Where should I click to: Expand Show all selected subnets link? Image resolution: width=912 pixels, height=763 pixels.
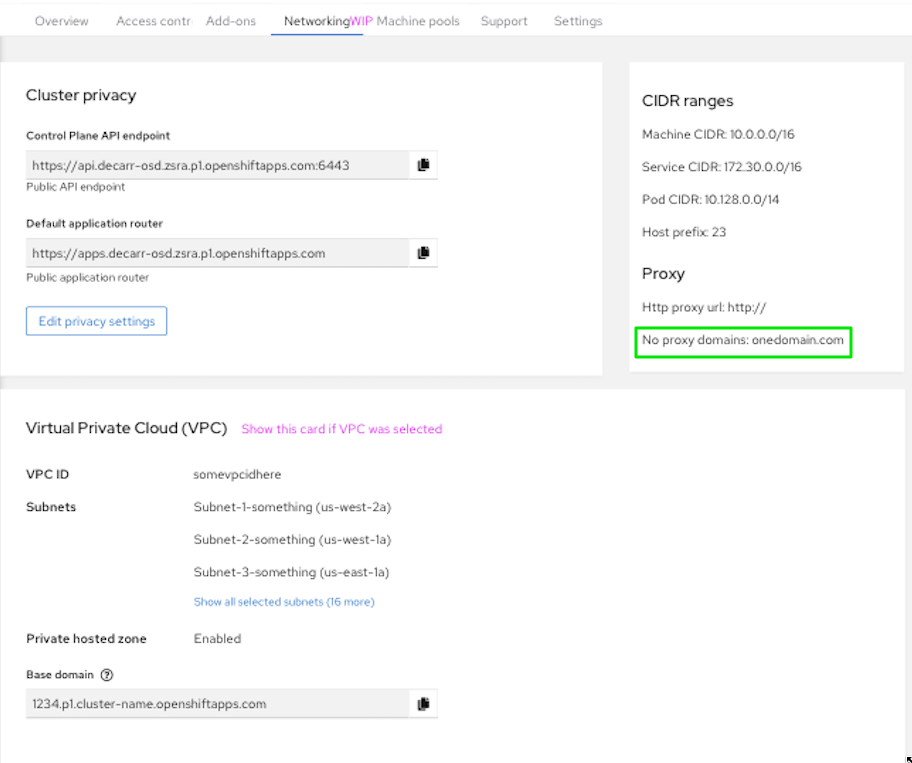click(x=284, y=602)
